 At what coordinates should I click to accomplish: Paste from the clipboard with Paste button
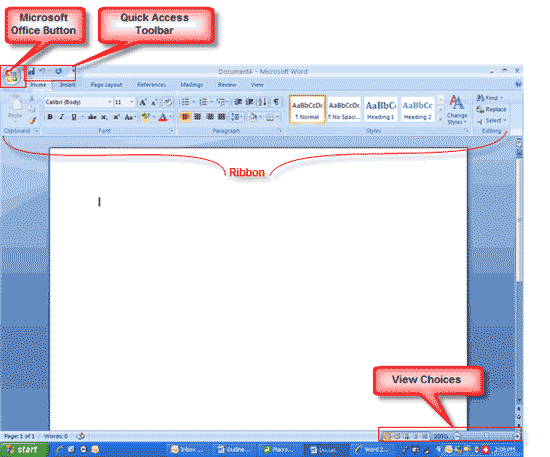coord(15,108)
